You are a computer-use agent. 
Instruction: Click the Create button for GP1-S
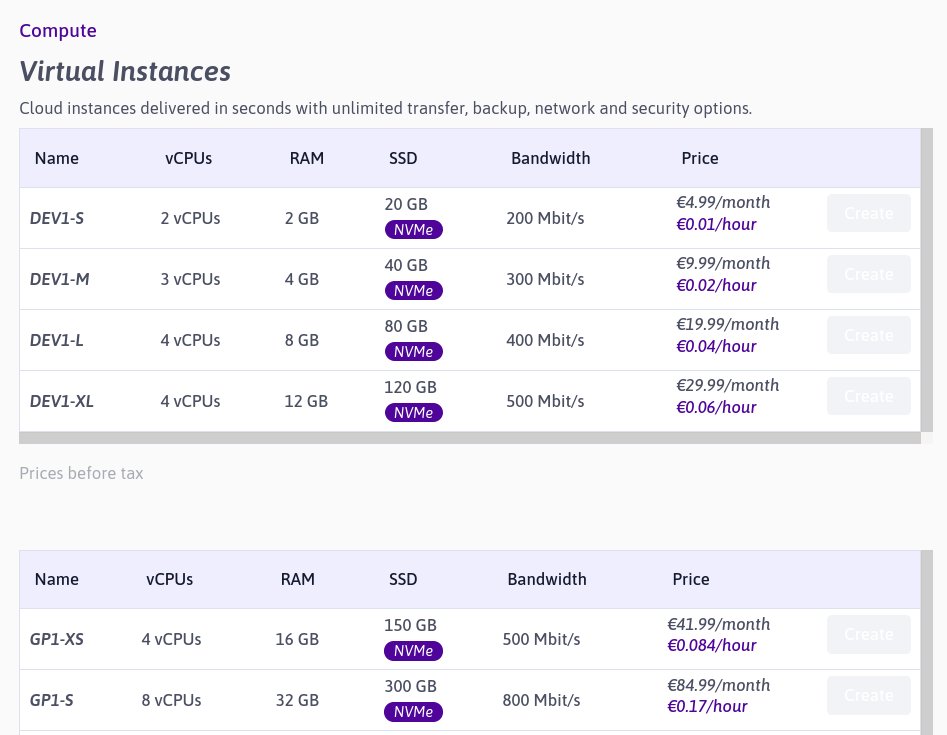(x=868, y=695)
